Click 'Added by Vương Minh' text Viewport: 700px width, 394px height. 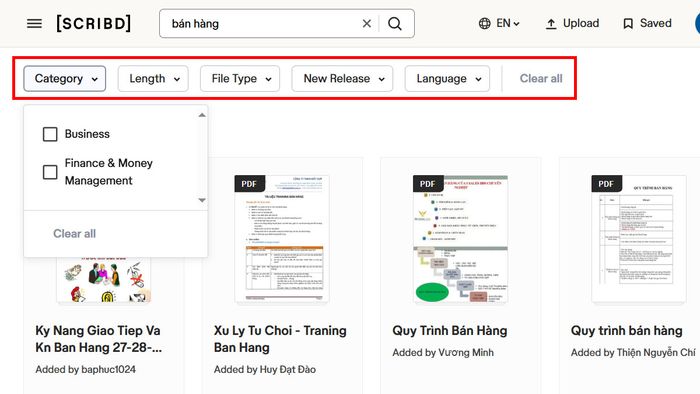pyautogui.click(x=443, y=353)
